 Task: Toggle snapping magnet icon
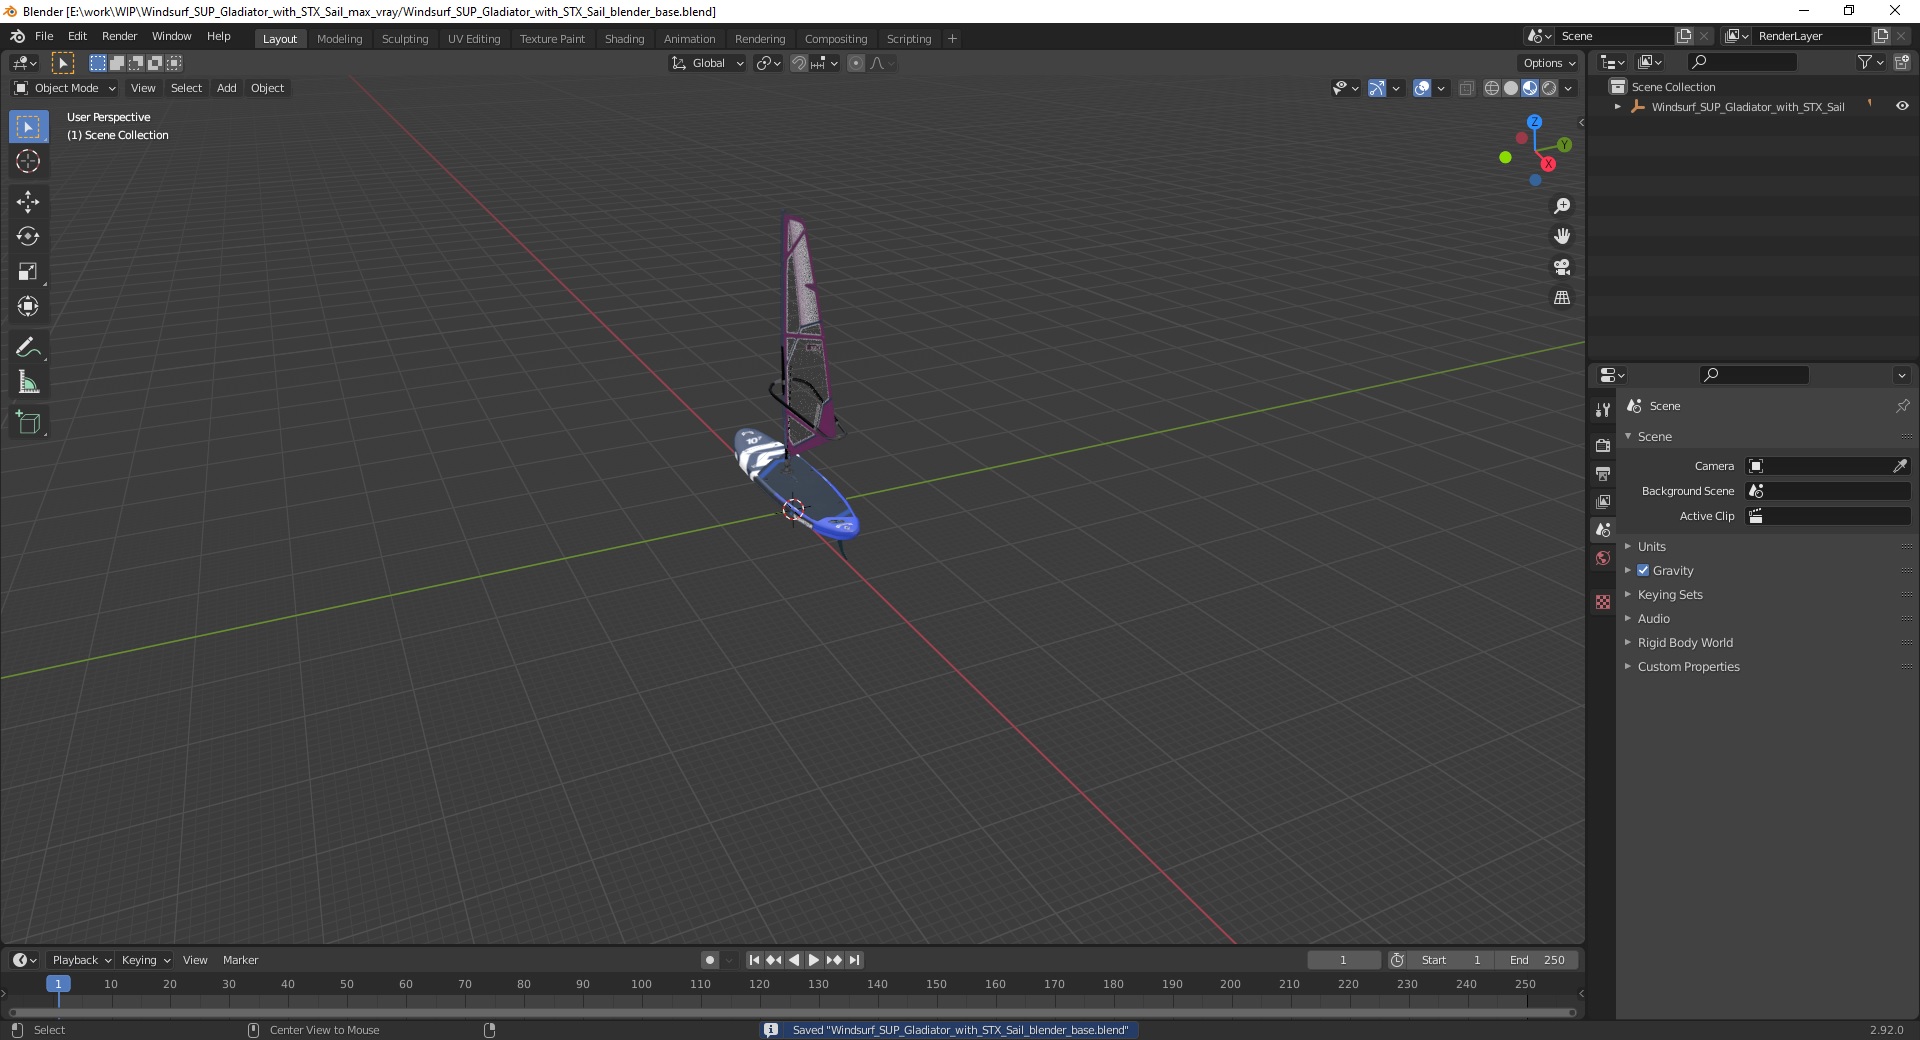point(799,63)
